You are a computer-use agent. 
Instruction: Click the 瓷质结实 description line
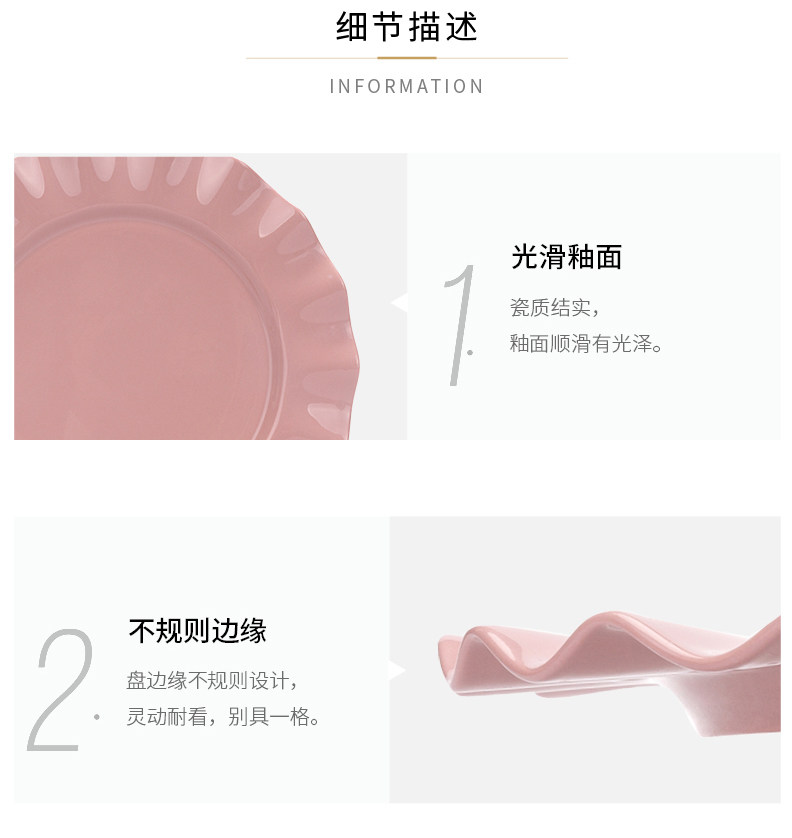tap(554, 308)
